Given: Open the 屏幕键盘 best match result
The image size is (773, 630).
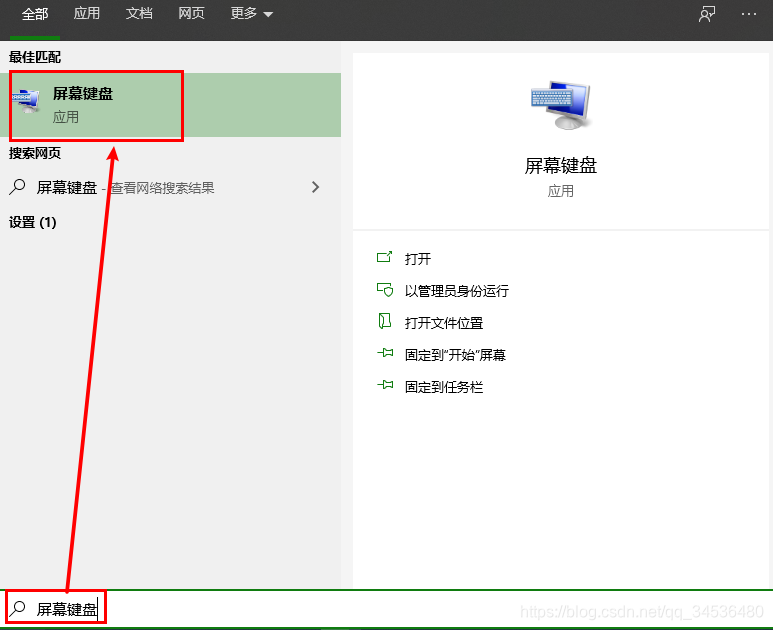Looking at the screenshot, I should tap(171, 105).
